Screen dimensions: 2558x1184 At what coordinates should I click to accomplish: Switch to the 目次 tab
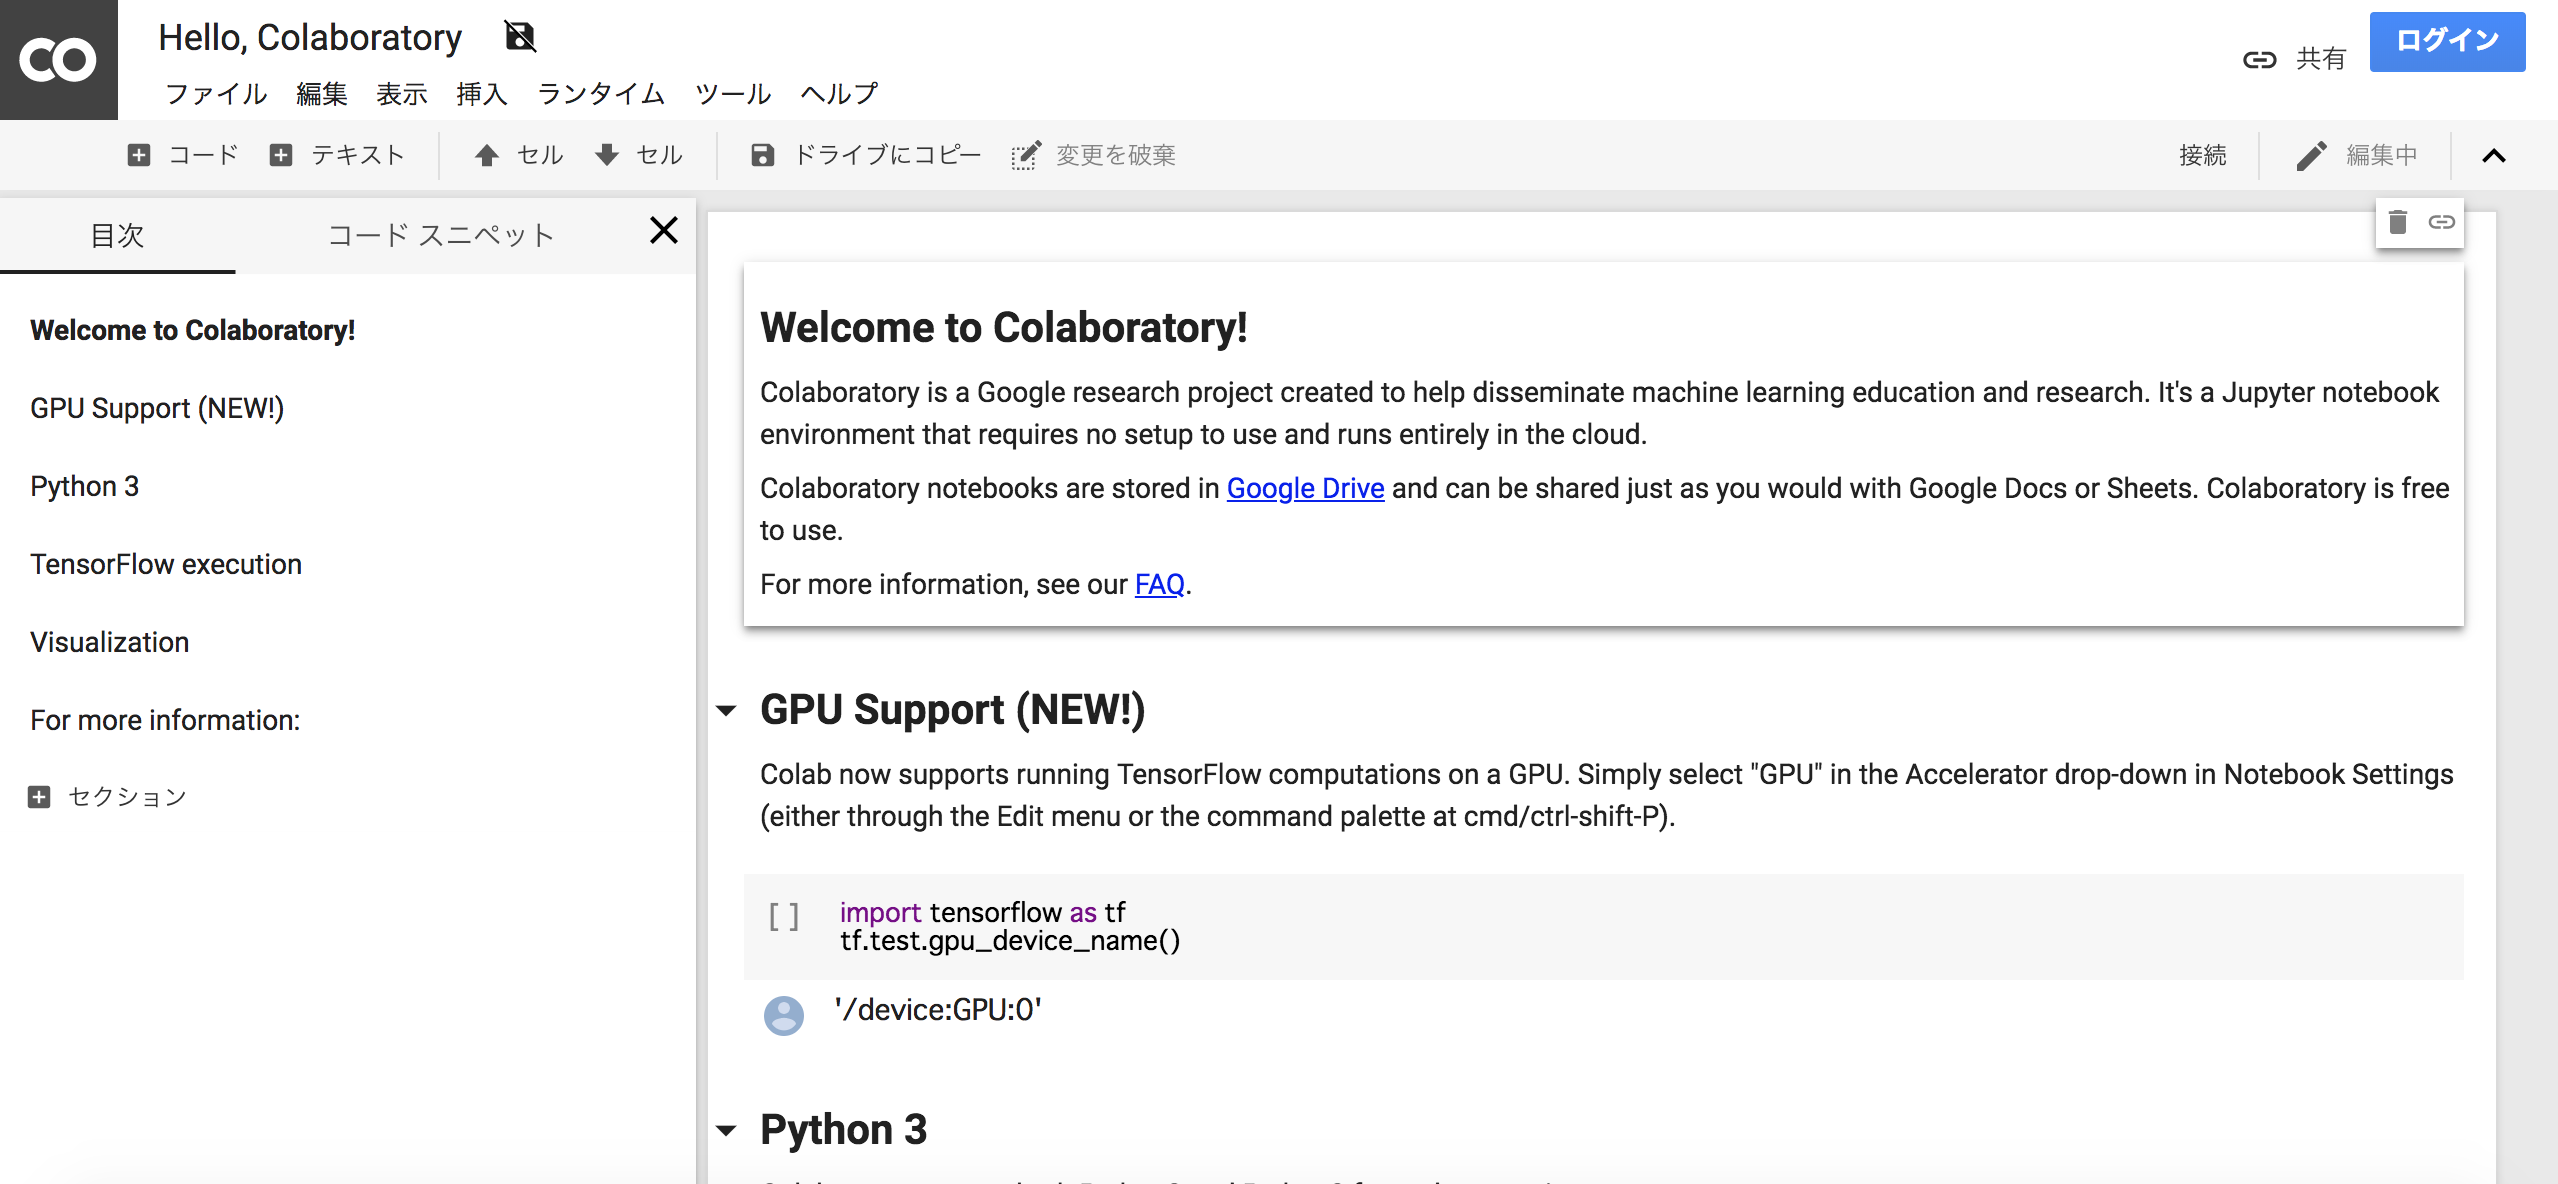[118, 235]
